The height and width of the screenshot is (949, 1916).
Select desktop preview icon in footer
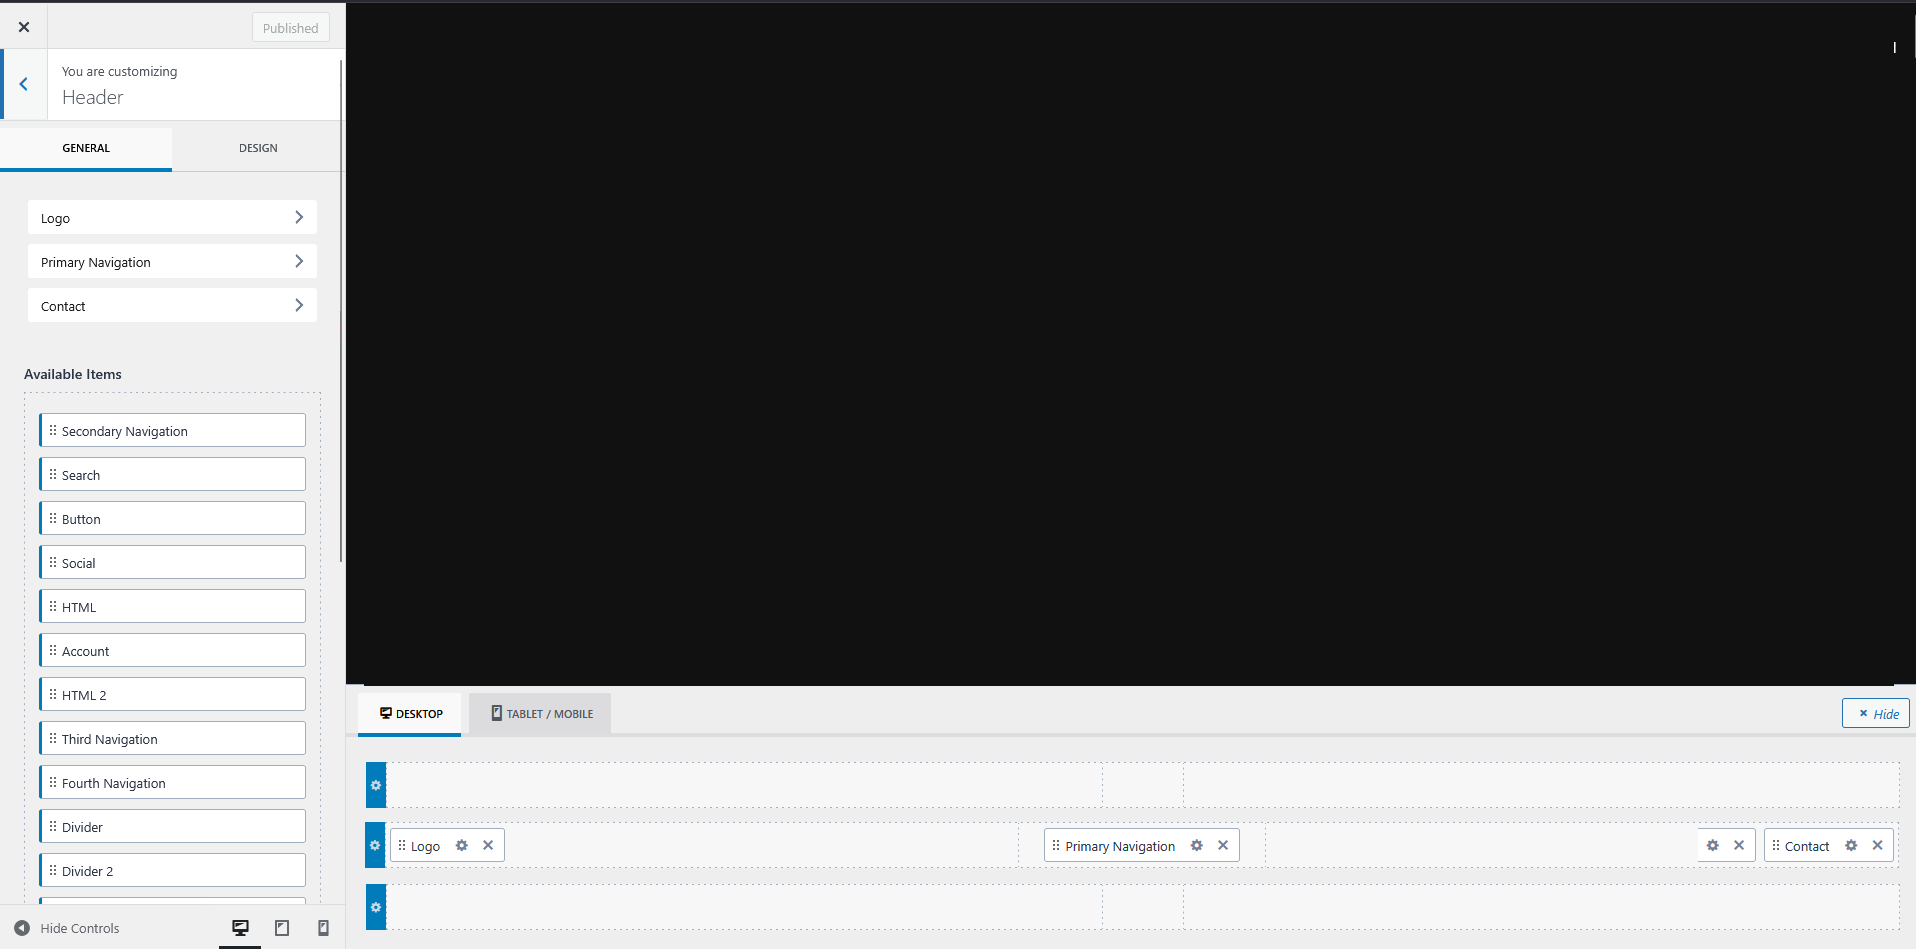coord(240,928)
